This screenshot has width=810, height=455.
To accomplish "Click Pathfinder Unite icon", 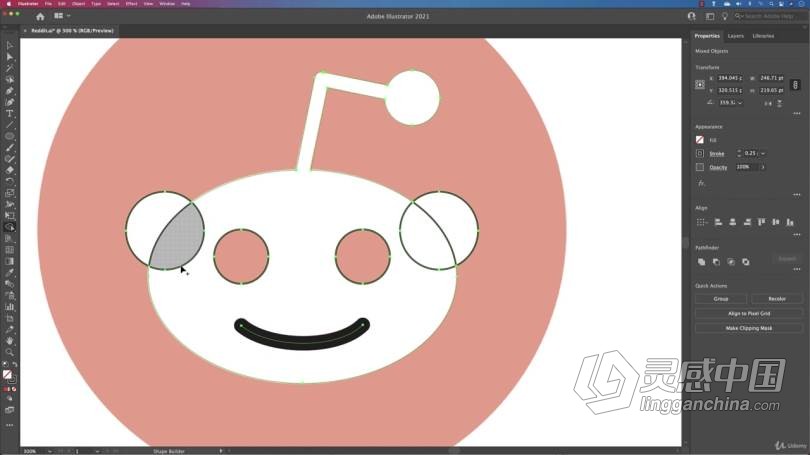I will pos(702,262).
